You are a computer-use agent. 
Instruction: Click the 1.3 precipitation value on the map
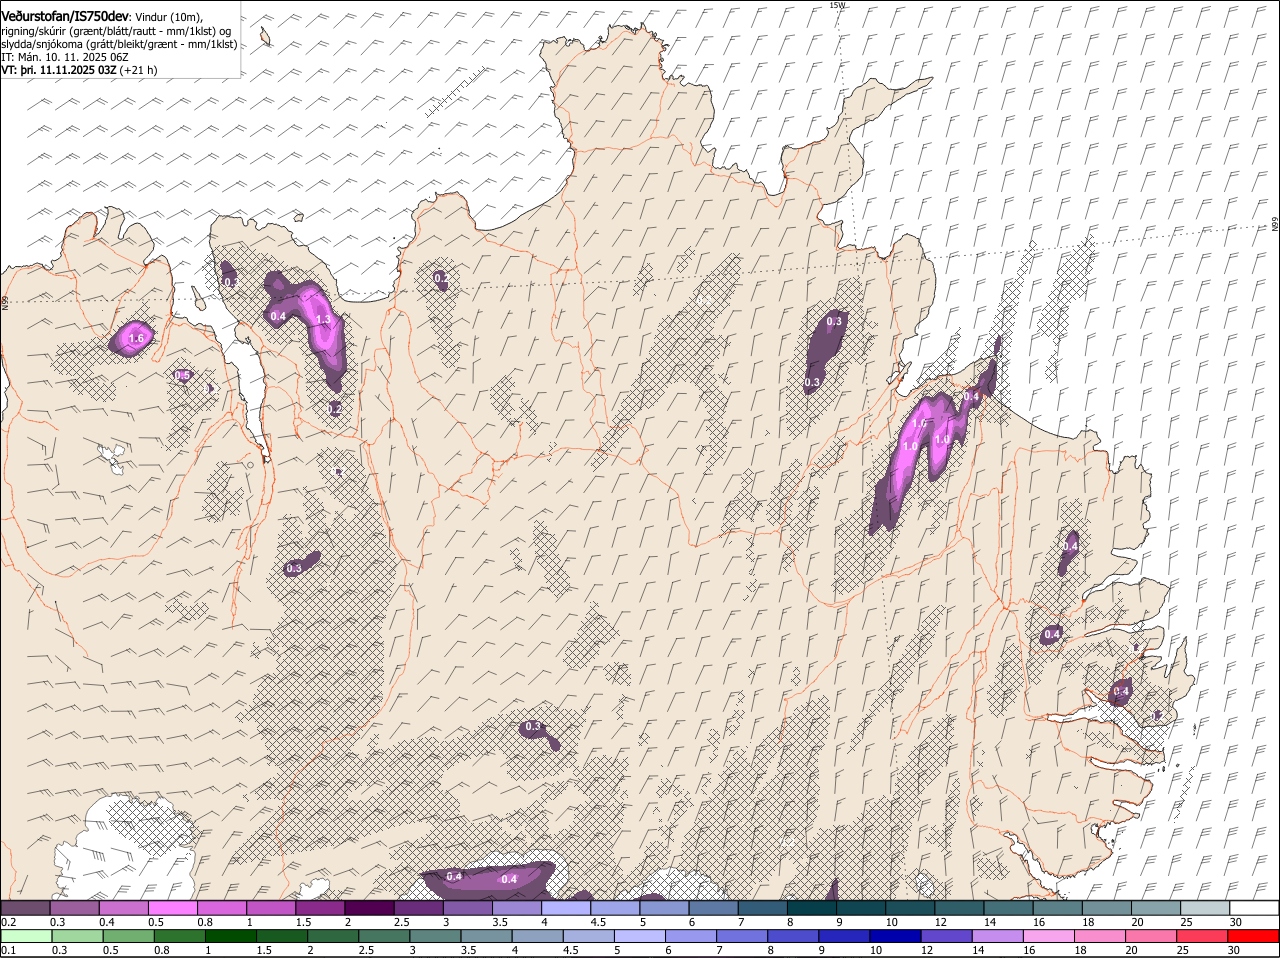[x=323, y=320]
